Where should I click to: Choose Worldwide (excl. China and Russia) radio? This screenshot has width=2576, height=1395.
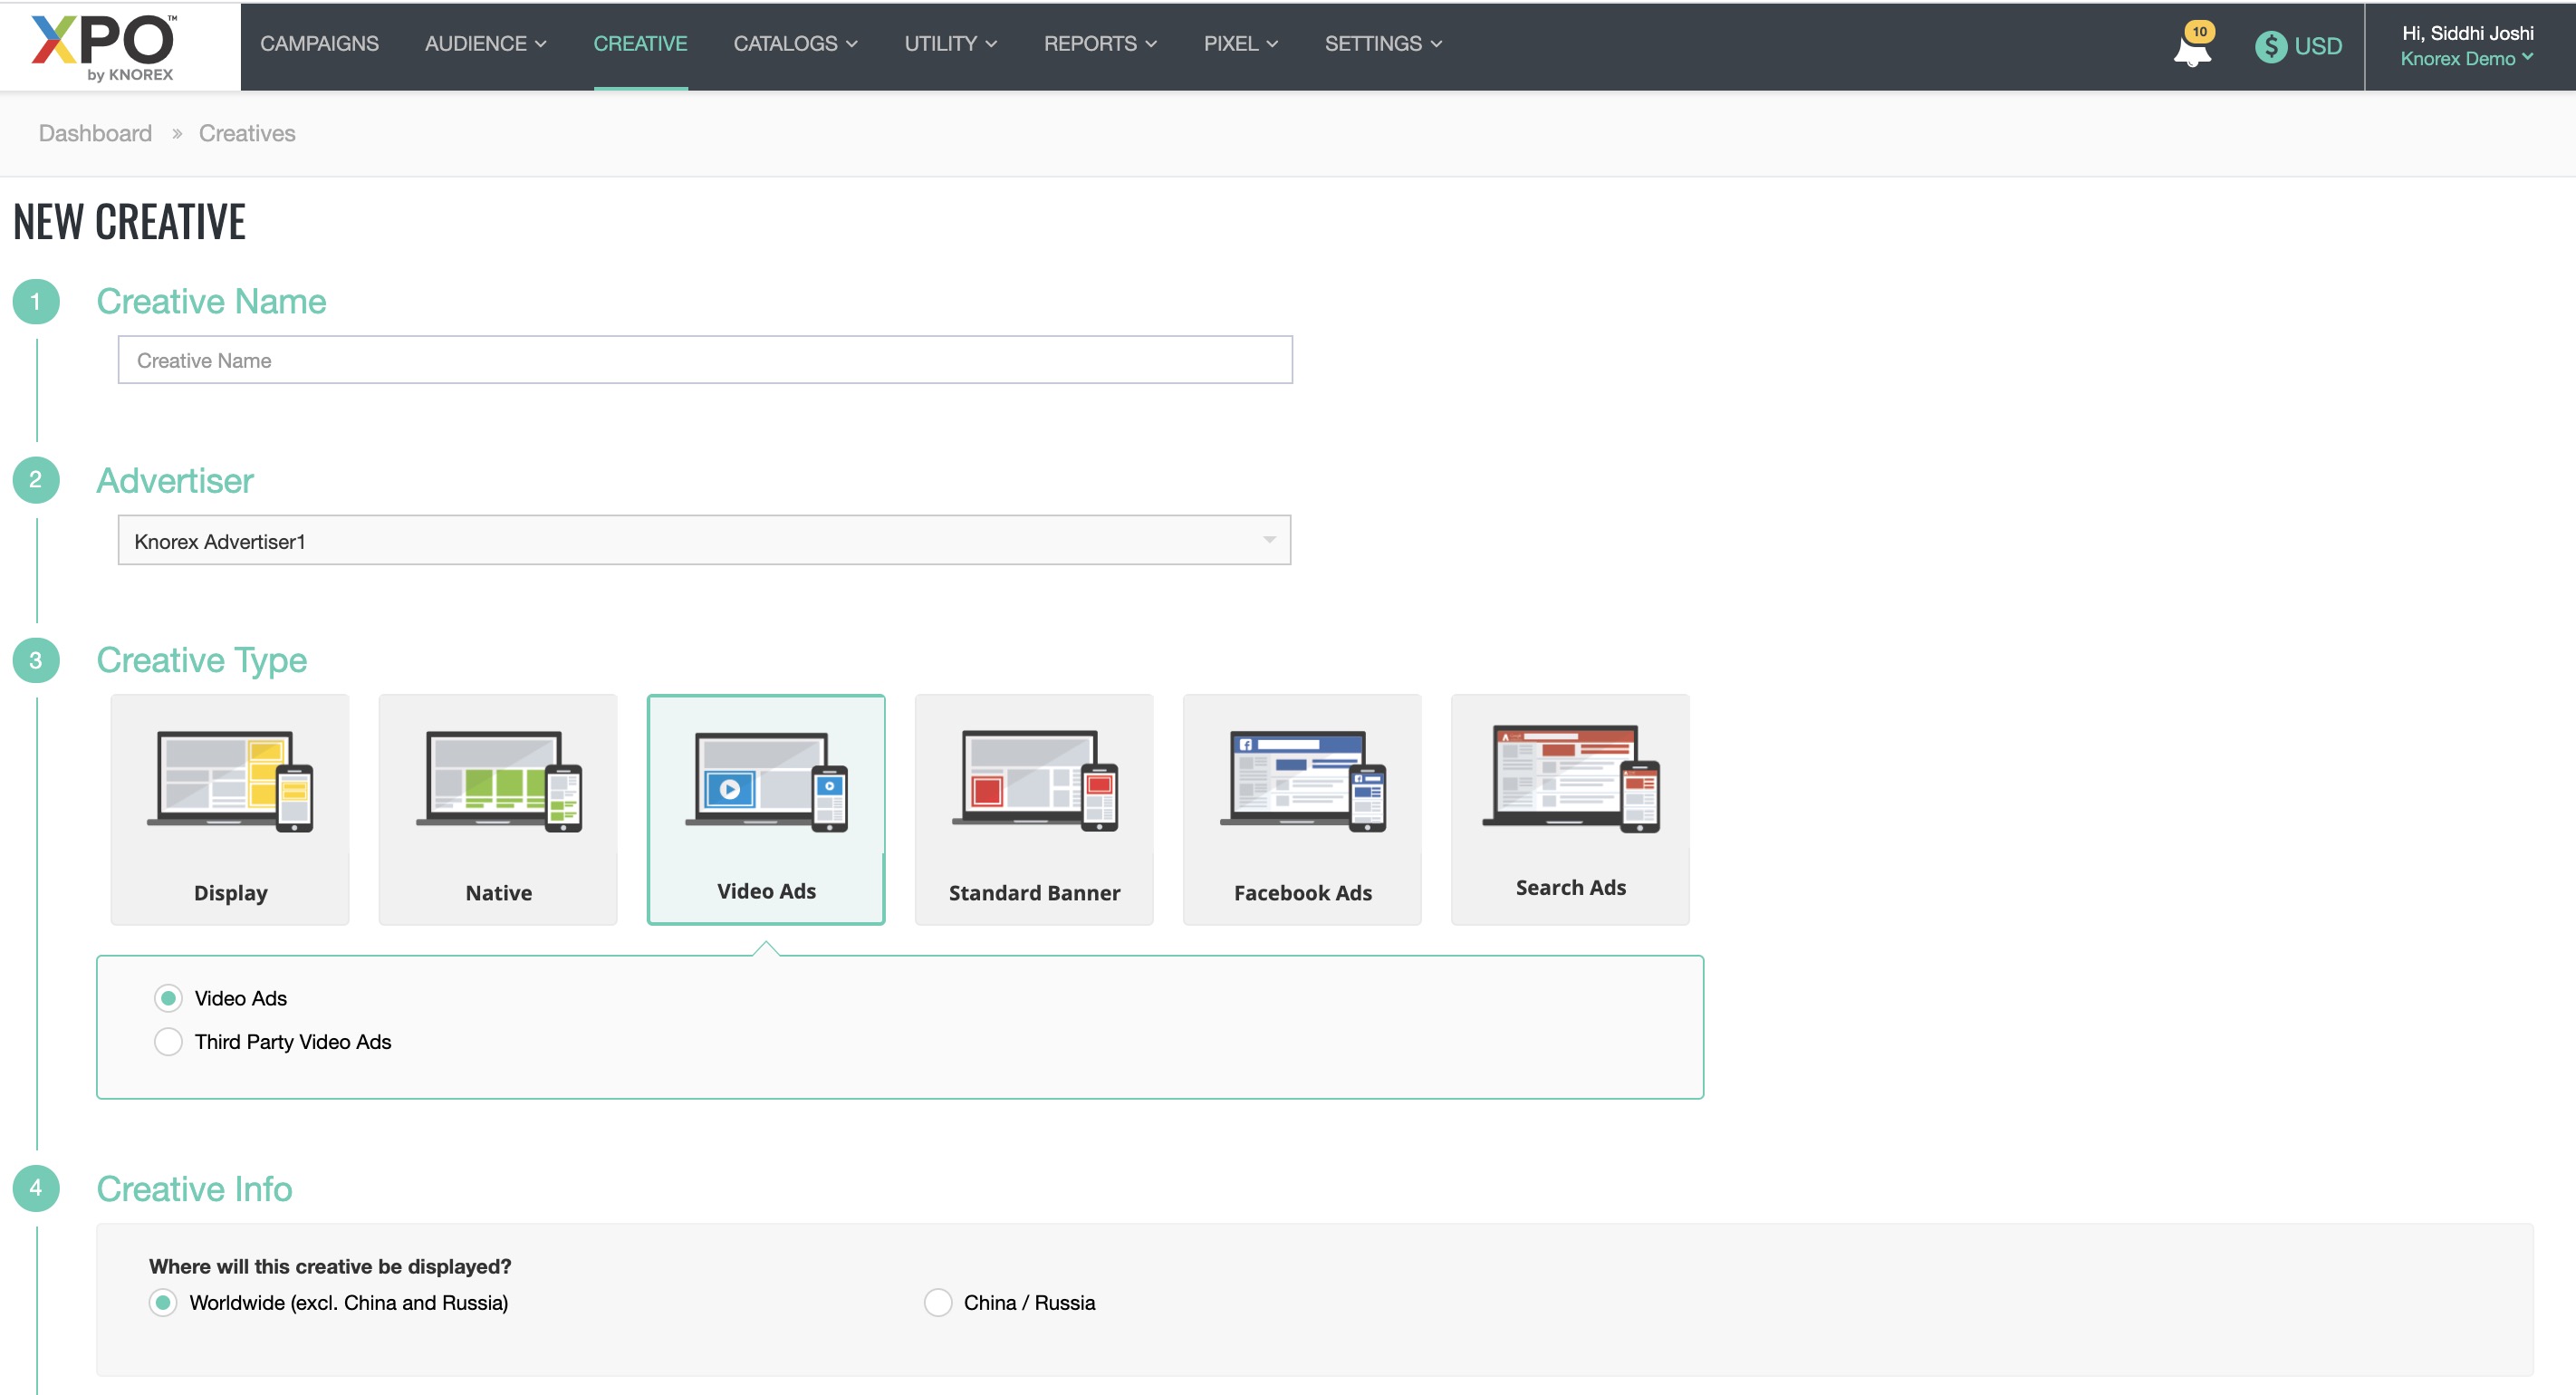coord(163,1303)
